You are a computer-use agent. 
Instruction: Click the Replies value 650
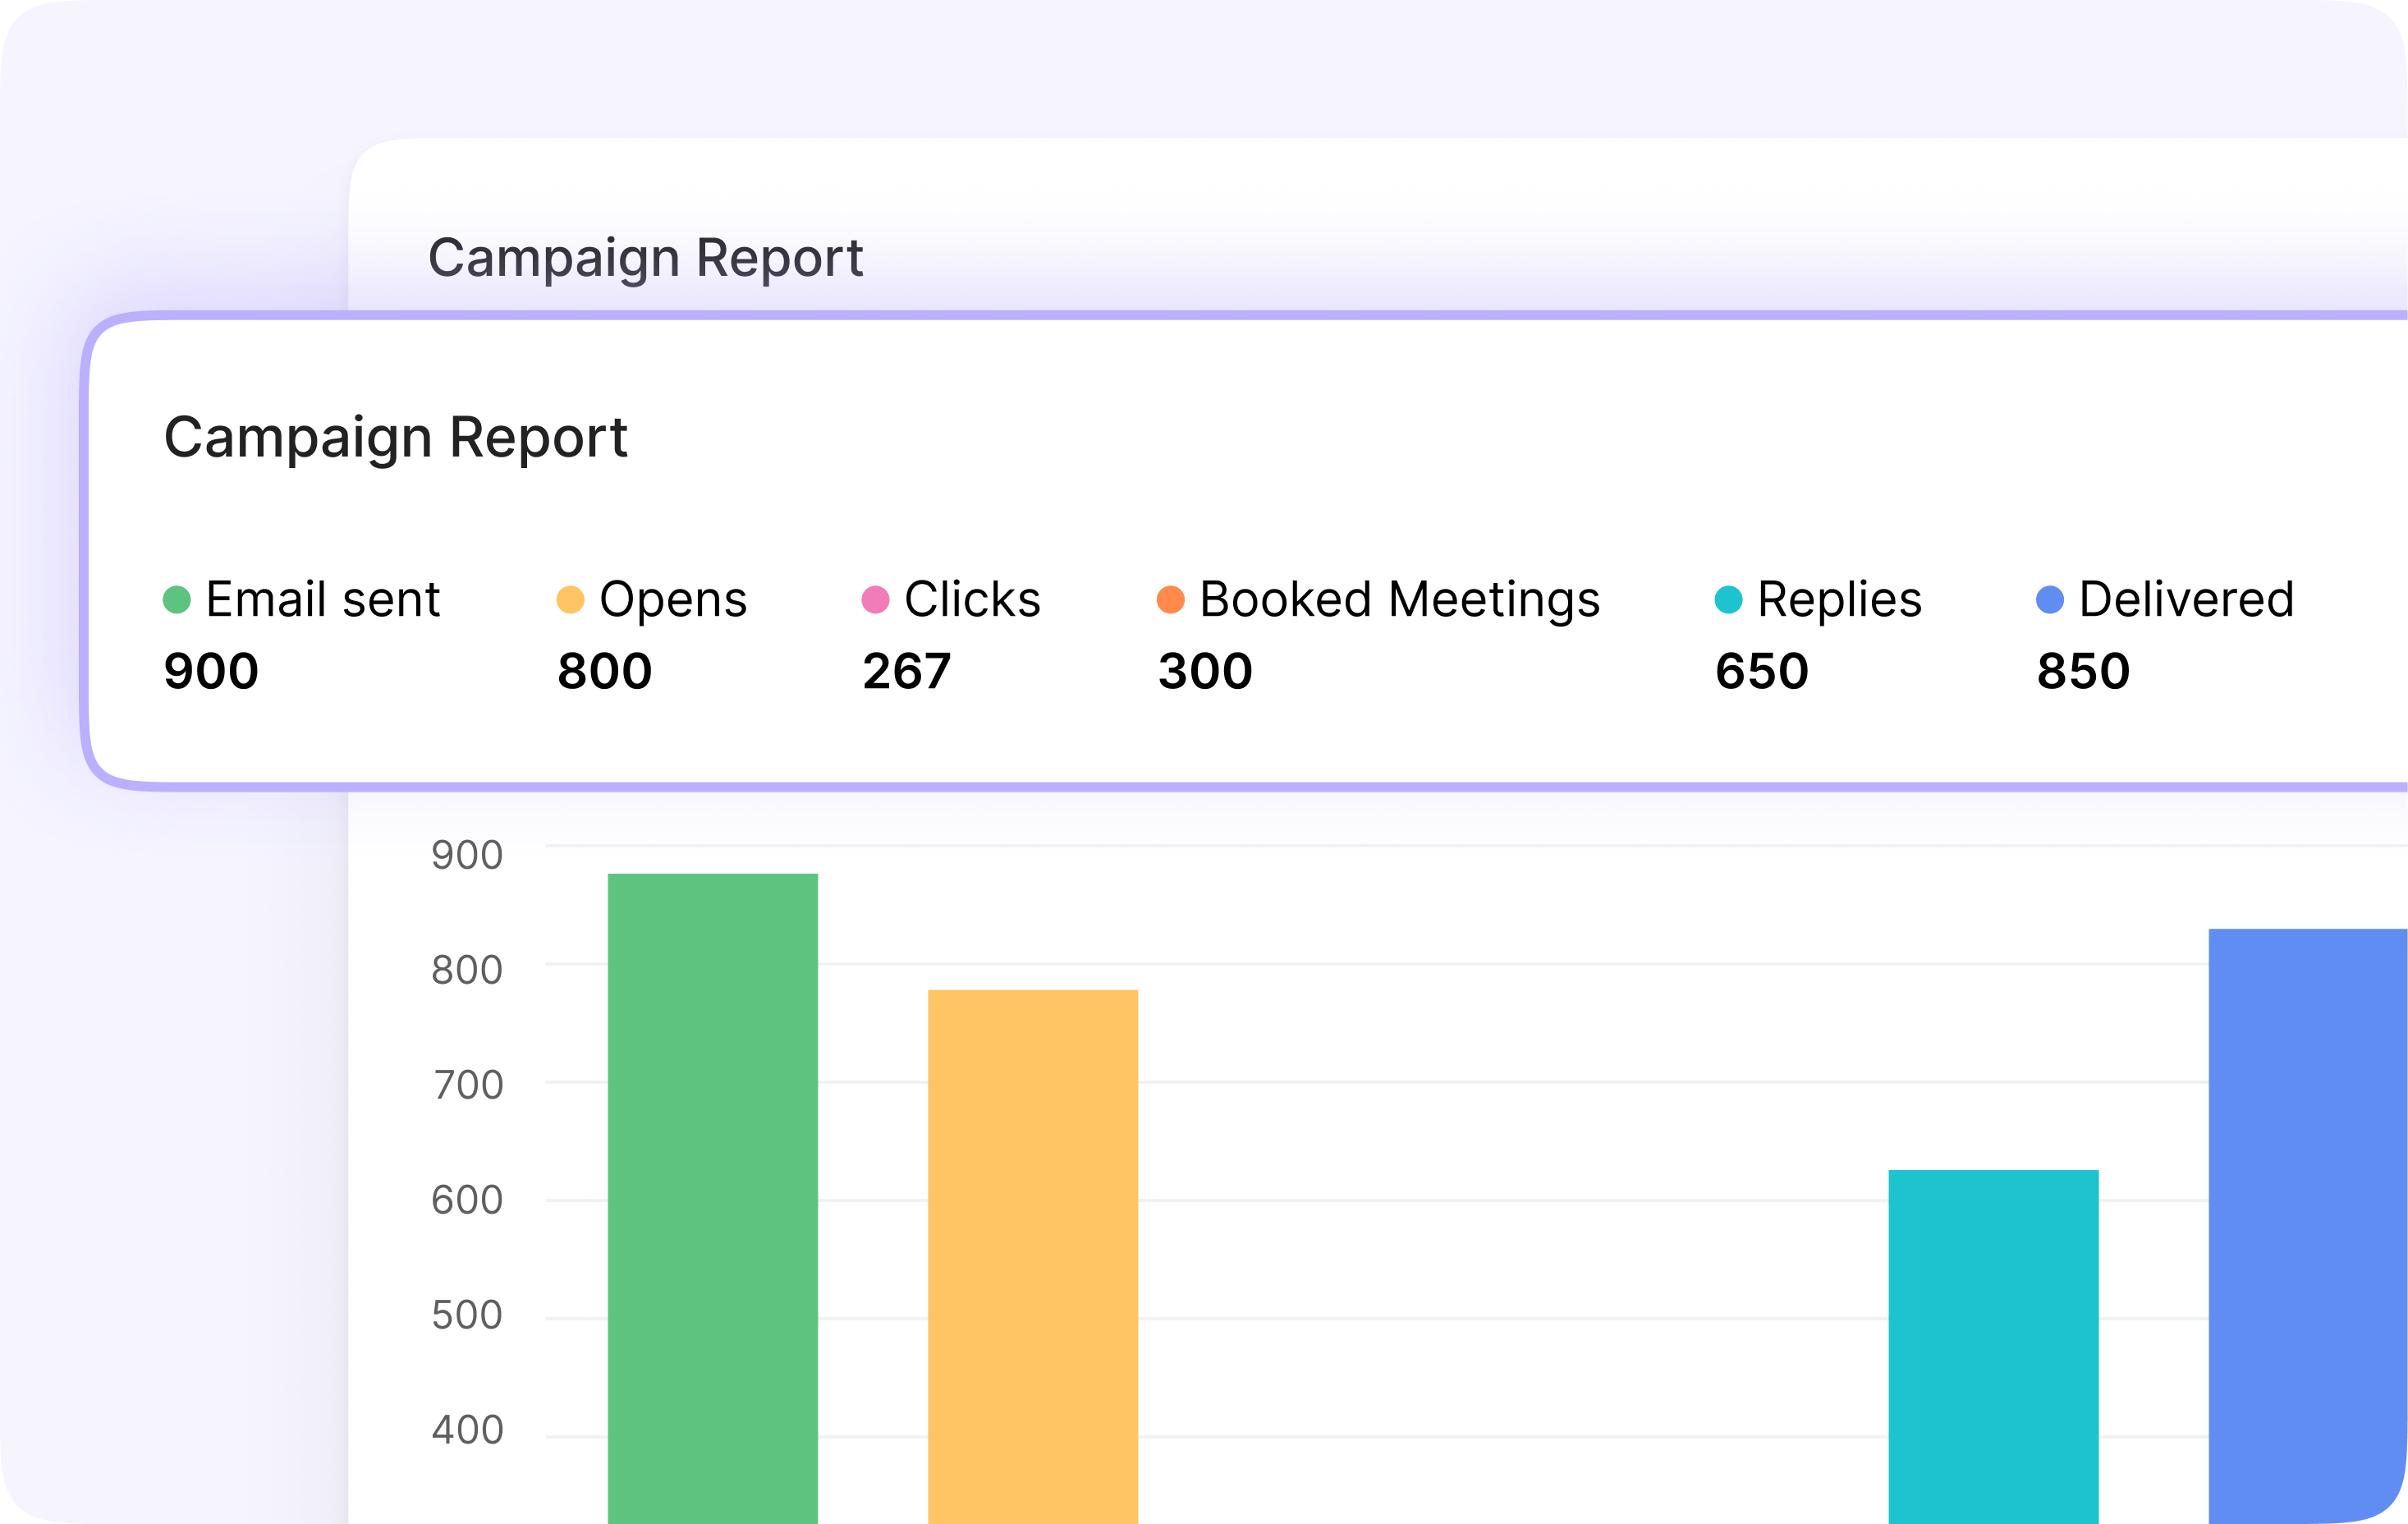(x=1761, y=671)
